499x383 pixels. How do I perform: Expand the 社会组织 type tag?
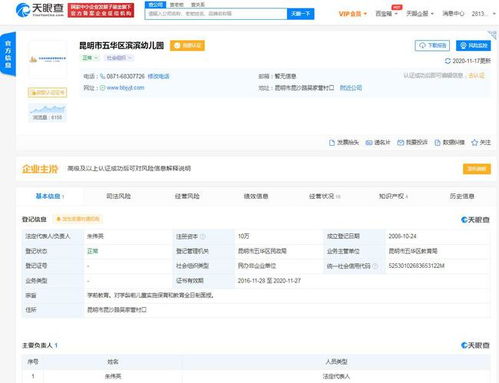(119, 58)
